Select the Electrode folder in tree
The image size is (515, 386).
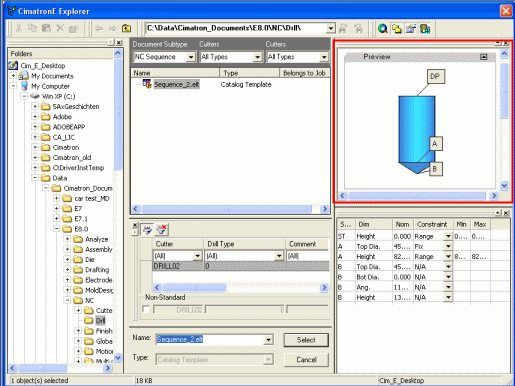99,280
